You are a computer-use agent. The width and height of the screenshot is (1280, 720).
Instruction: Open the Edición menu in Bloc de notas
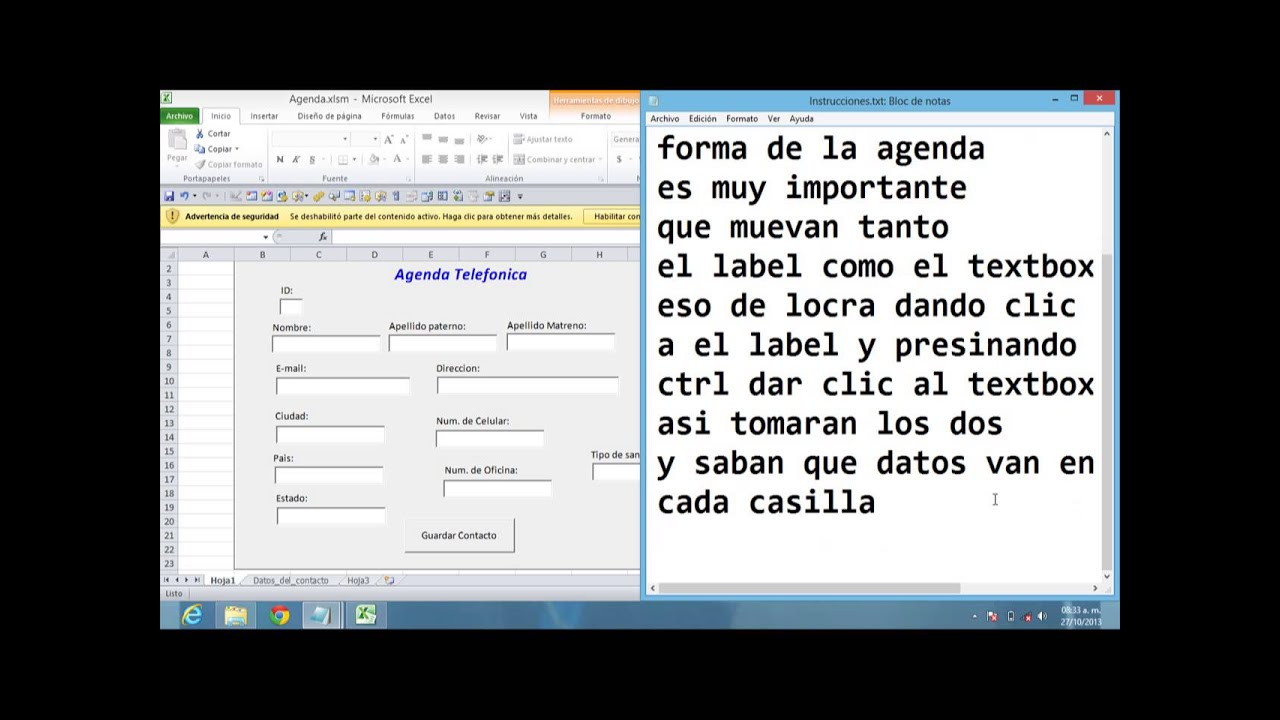coord(702,118)
